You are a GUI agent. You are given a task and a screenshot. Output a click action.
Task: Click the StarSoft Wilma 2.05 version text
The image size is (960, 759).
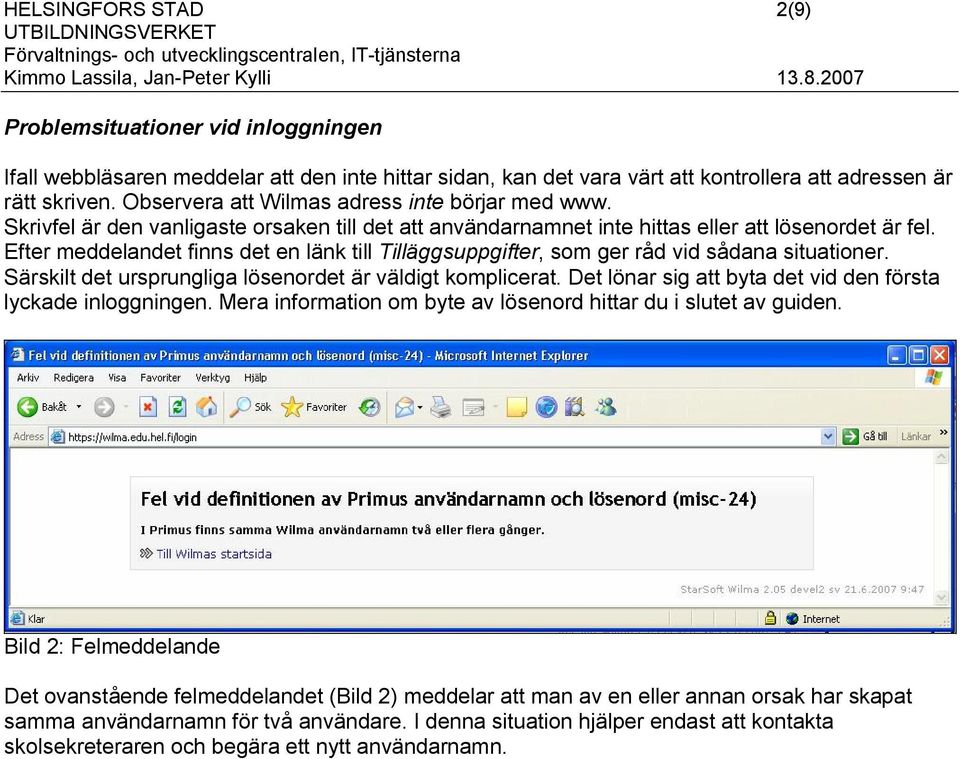coord(801,589)
